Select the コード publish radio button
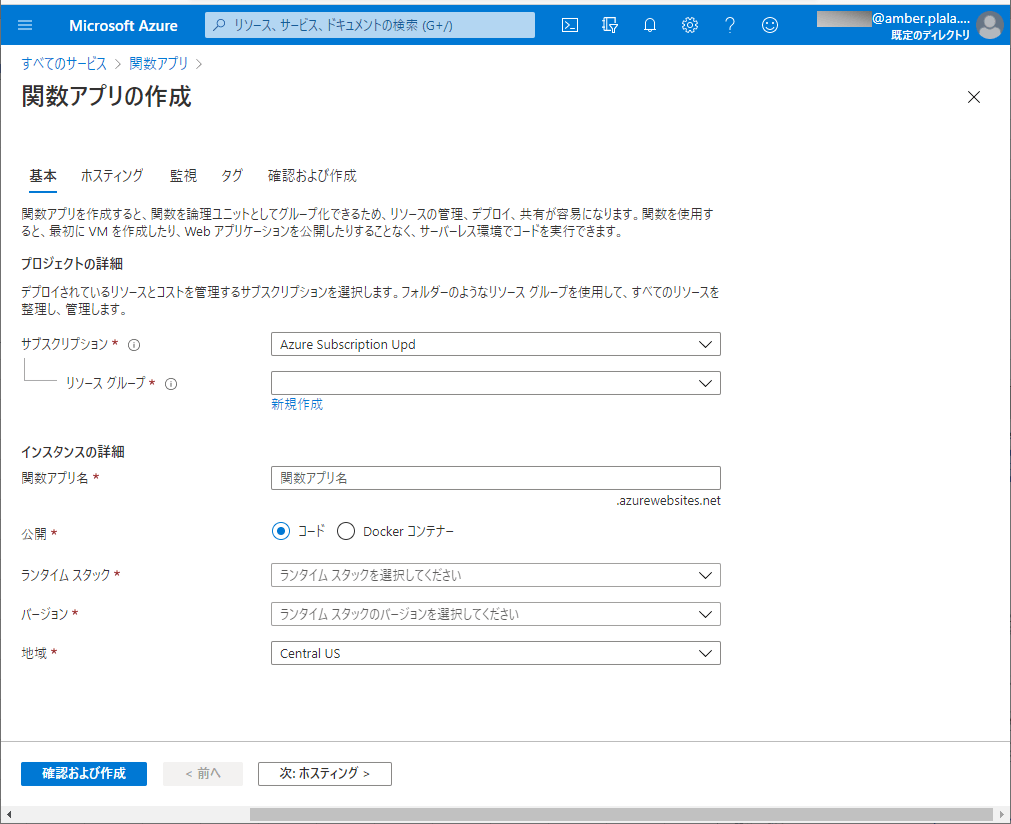This screenshot has width=1011, height=824. coord(281,532)
